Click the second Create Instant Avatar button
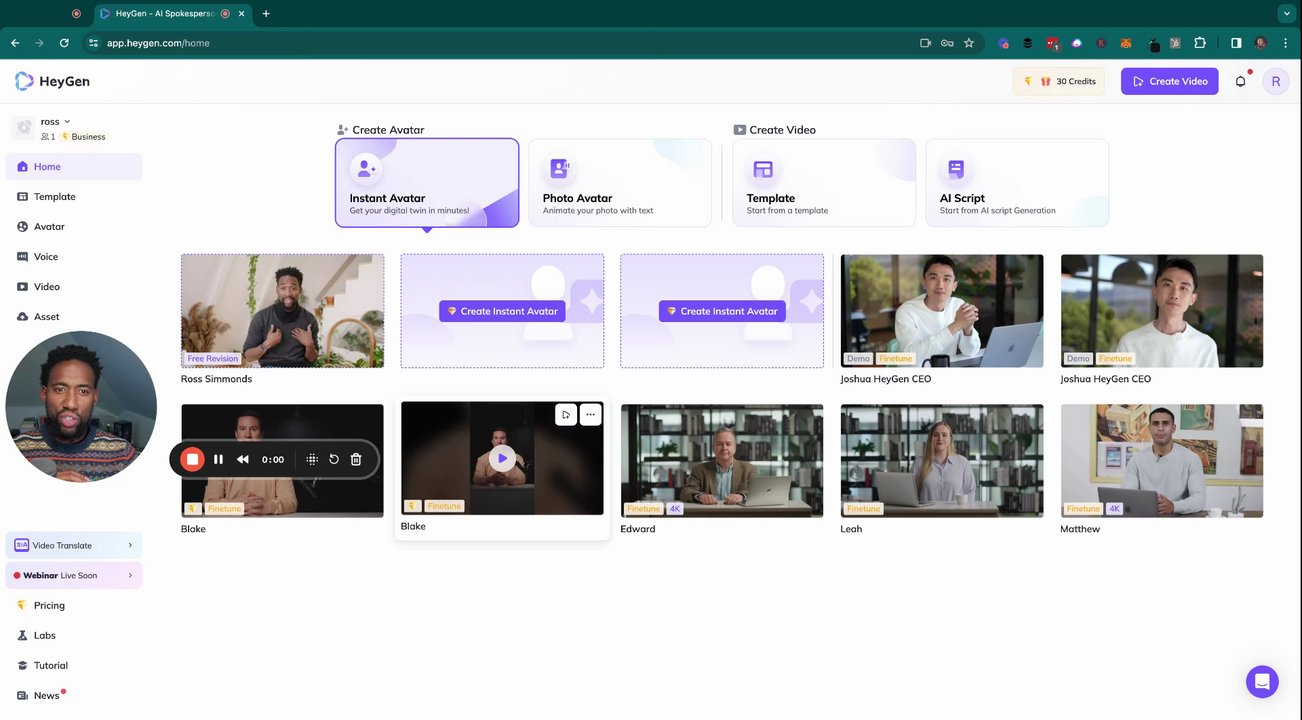 (x=722, y=311)
